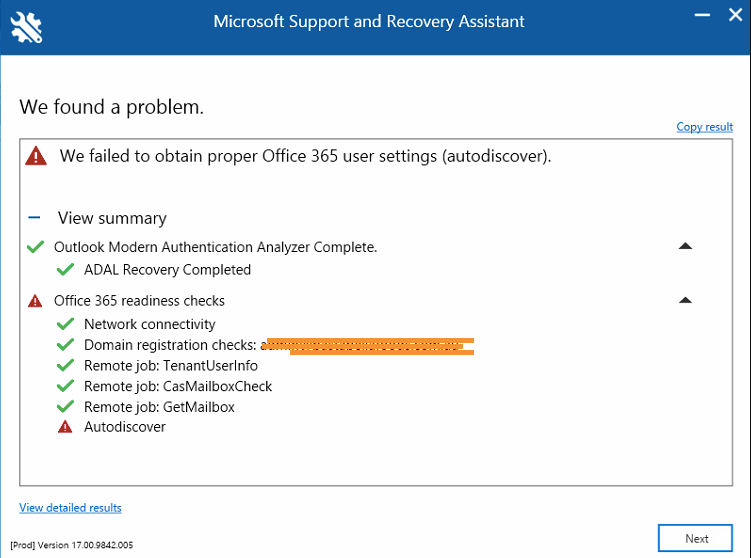This screenshot has height=558, width=751.
Task: Click the red warning icon beside autodiscover failure
Action: point(36,156)
